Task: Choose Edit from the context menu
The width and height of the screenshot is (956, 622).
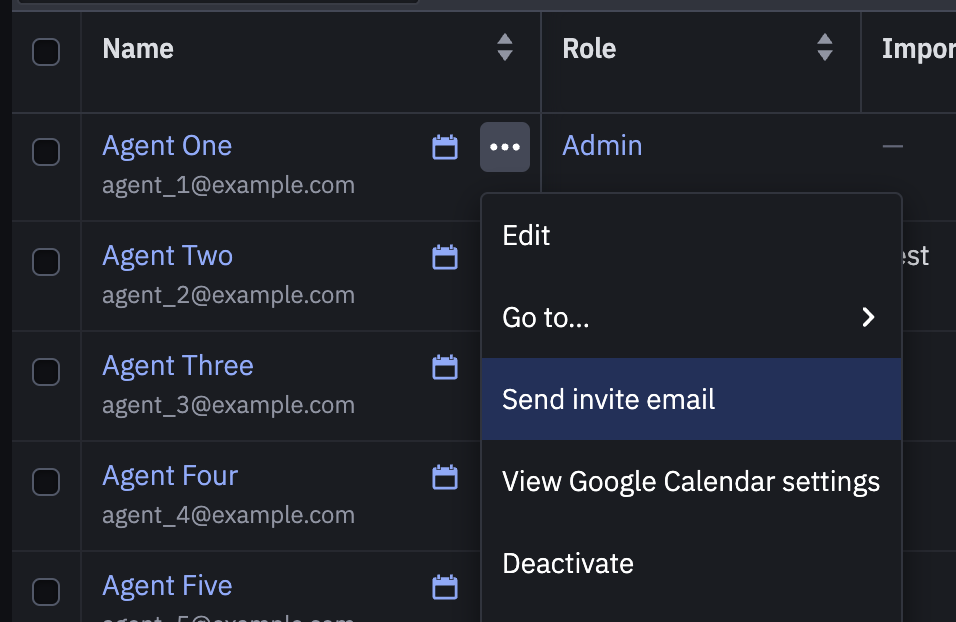Action: tap(691, 235)
